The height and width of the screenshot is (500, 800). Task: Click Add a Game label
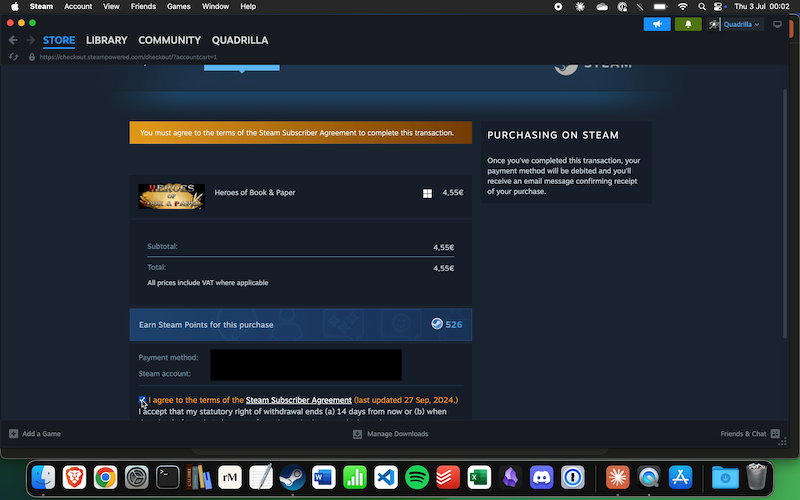click(x=41, y=434)
